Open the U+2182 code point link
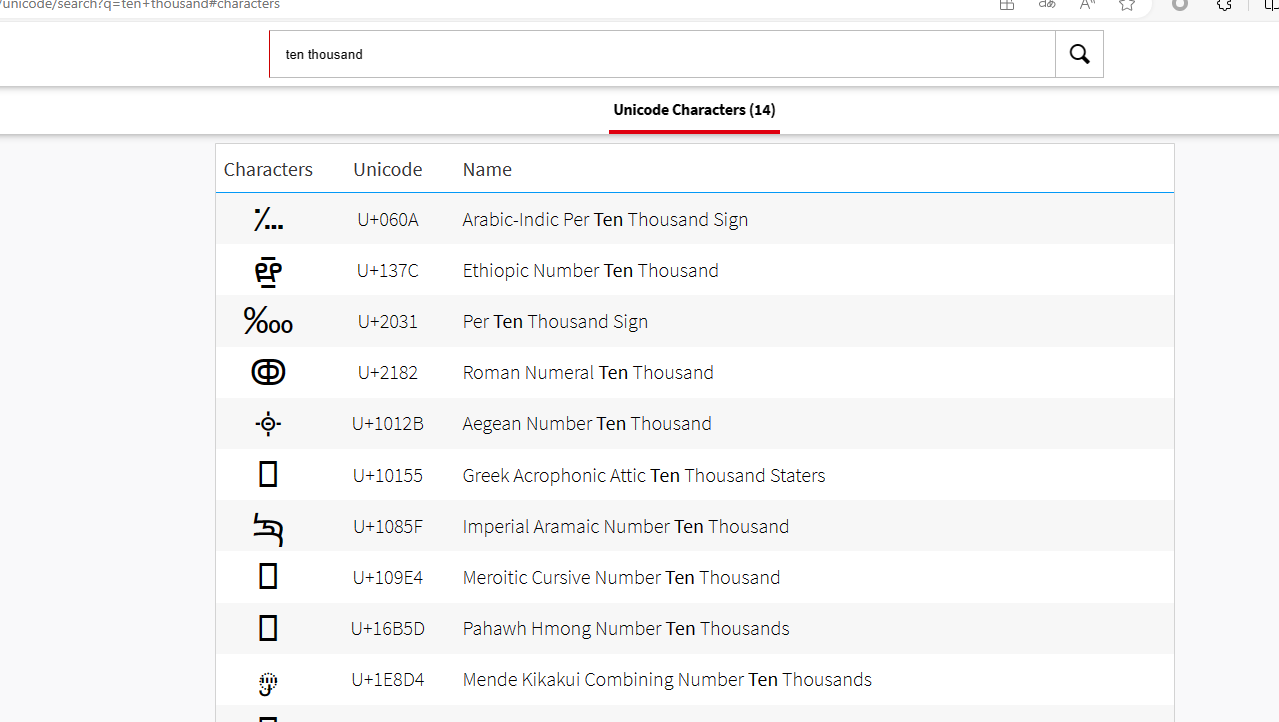Viewport: 1279px width, 722px height. click(x=388, y=372)
